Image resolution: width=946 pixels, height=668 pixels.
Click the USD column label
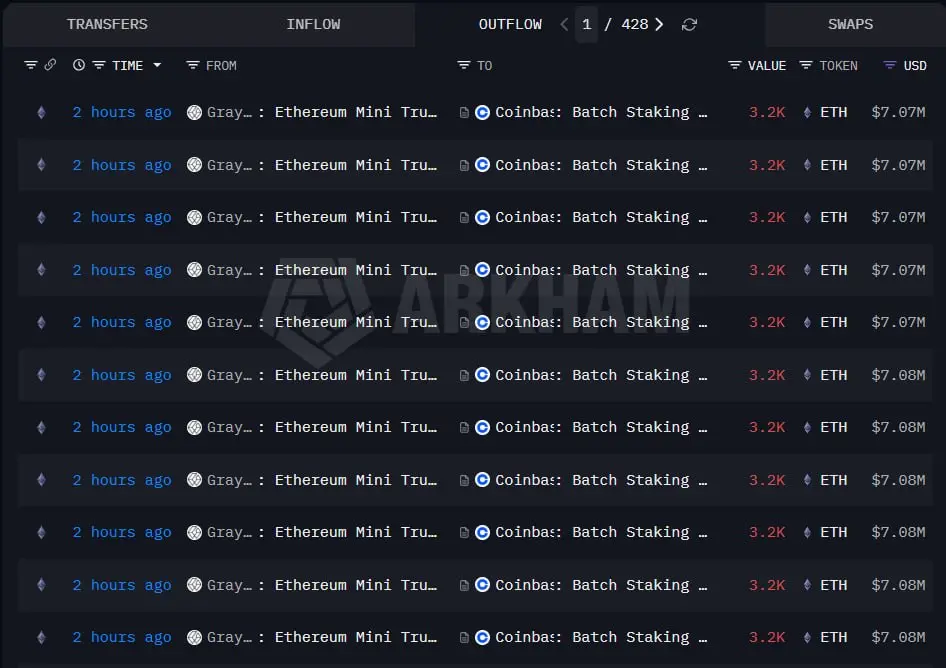915,65
